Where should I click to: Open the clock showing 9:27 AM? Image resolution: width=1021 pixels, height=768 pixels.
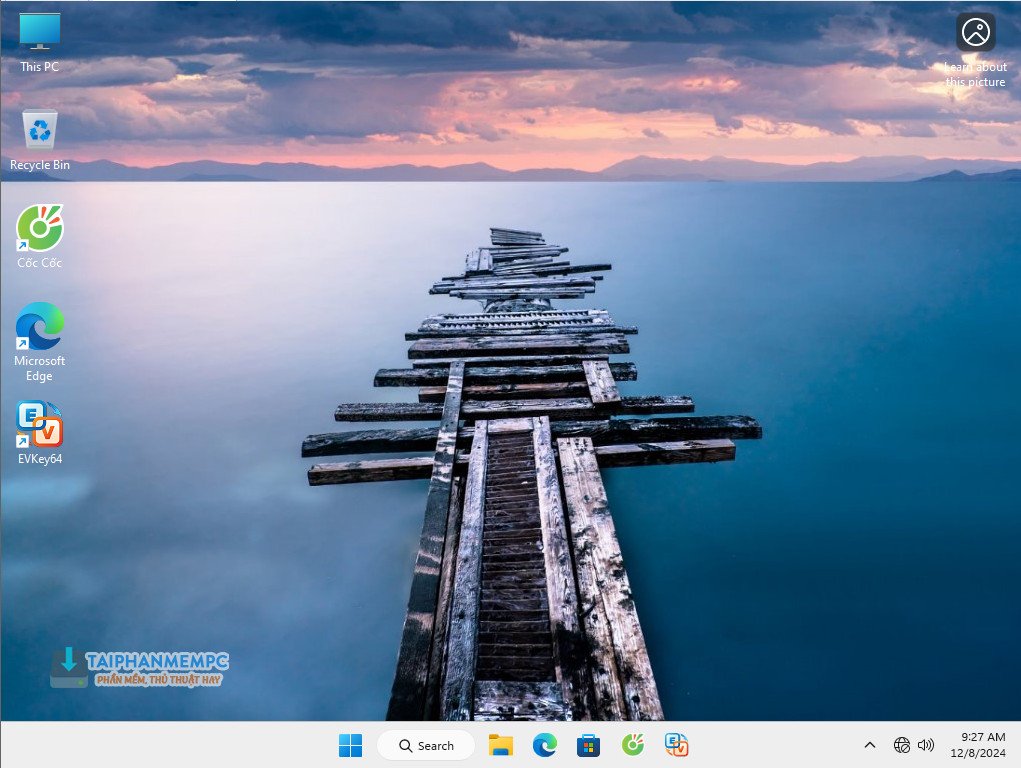pos(976,737)
